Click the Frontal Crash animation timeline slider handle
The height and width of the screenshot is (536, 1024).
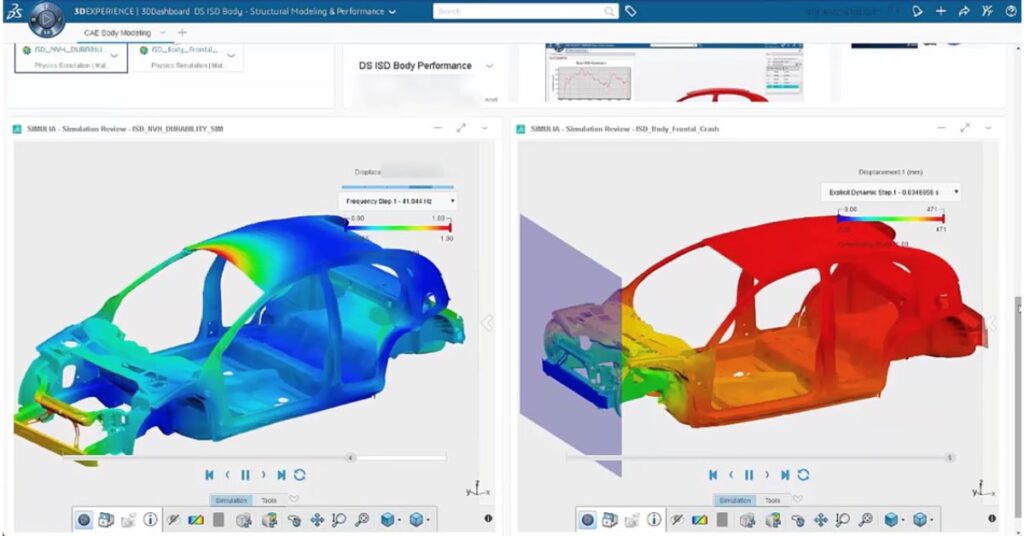(950, 458)
